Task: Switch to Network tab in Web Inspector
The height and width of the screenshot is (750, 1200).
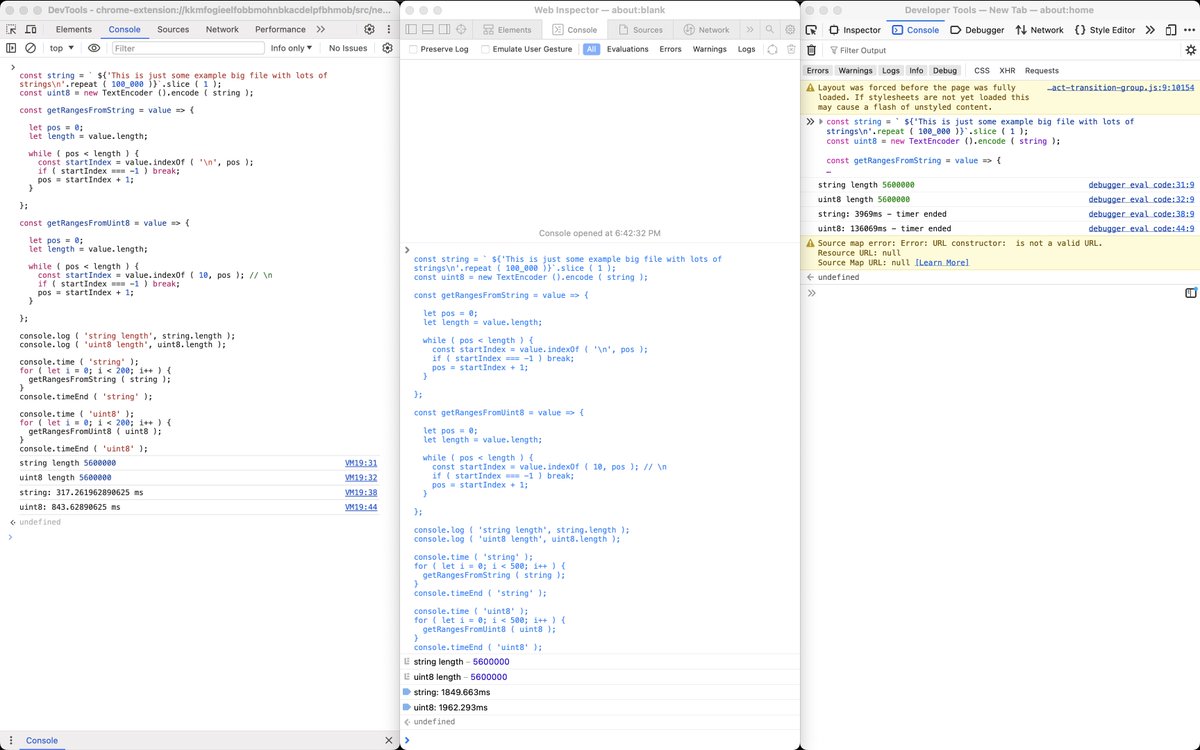Action: click(x=705, y=30)
